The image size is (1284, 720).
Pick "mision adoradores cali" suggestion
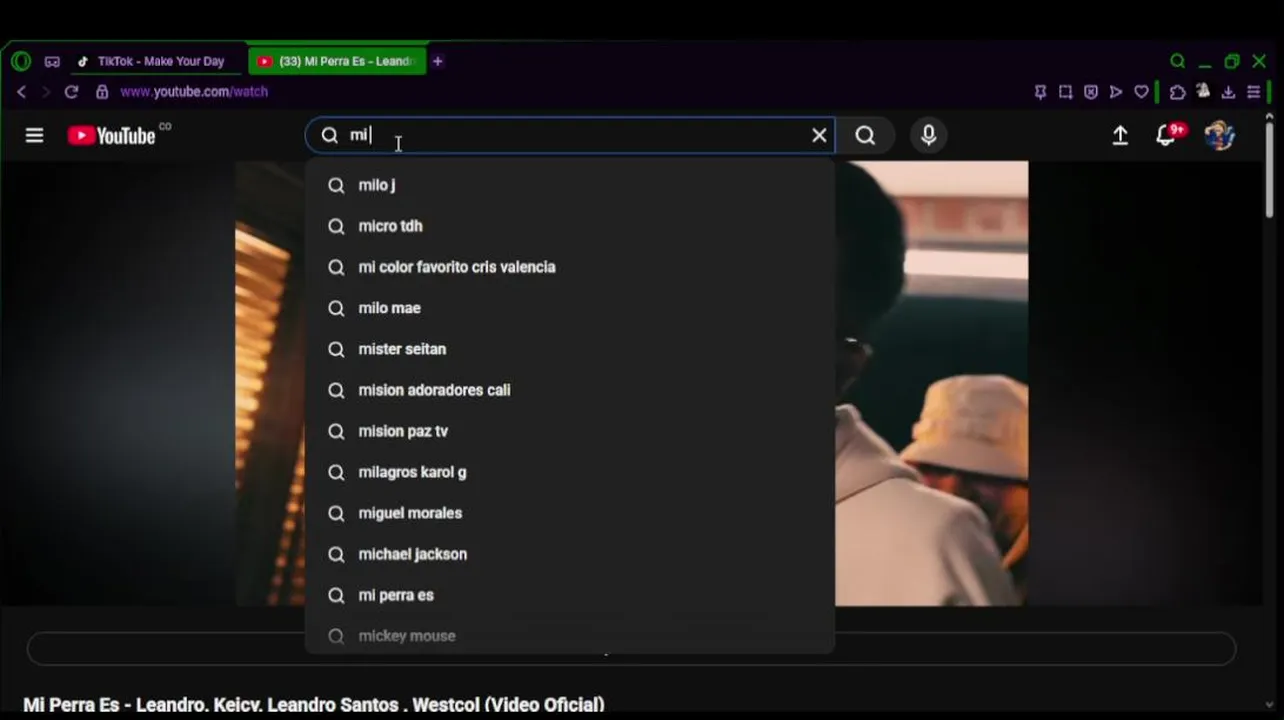[570, 390]
